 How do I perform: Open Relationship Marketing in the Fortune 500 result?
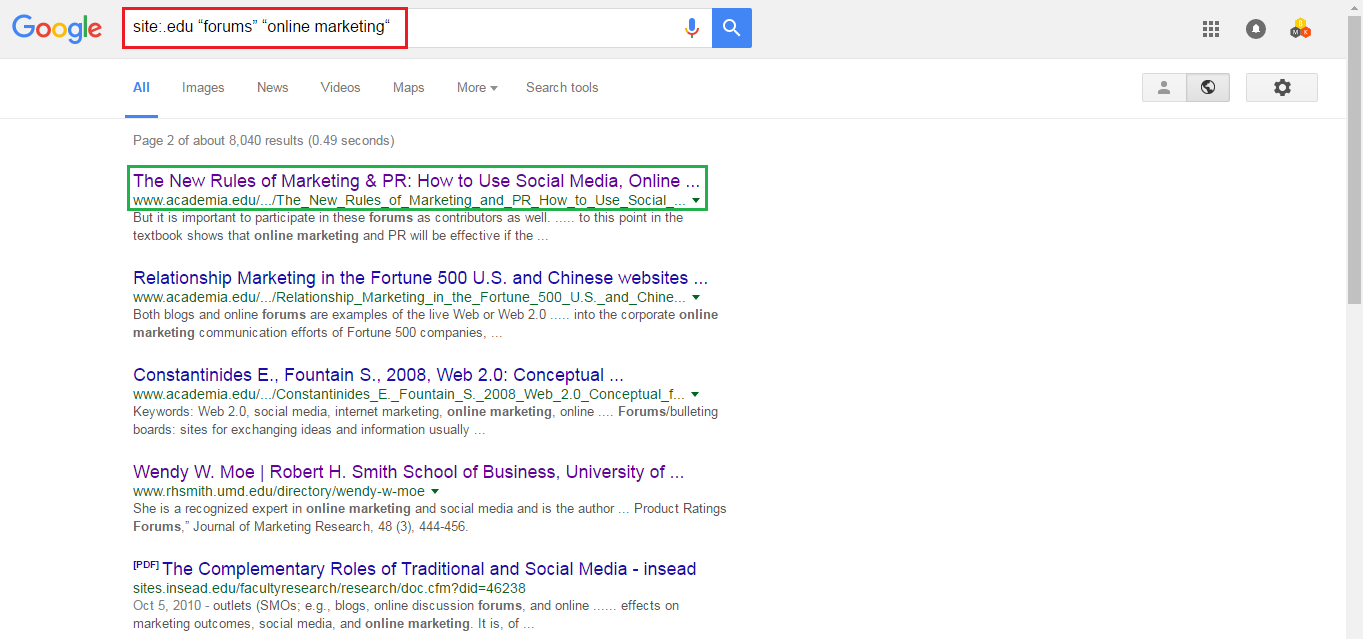tap(420, 278)
